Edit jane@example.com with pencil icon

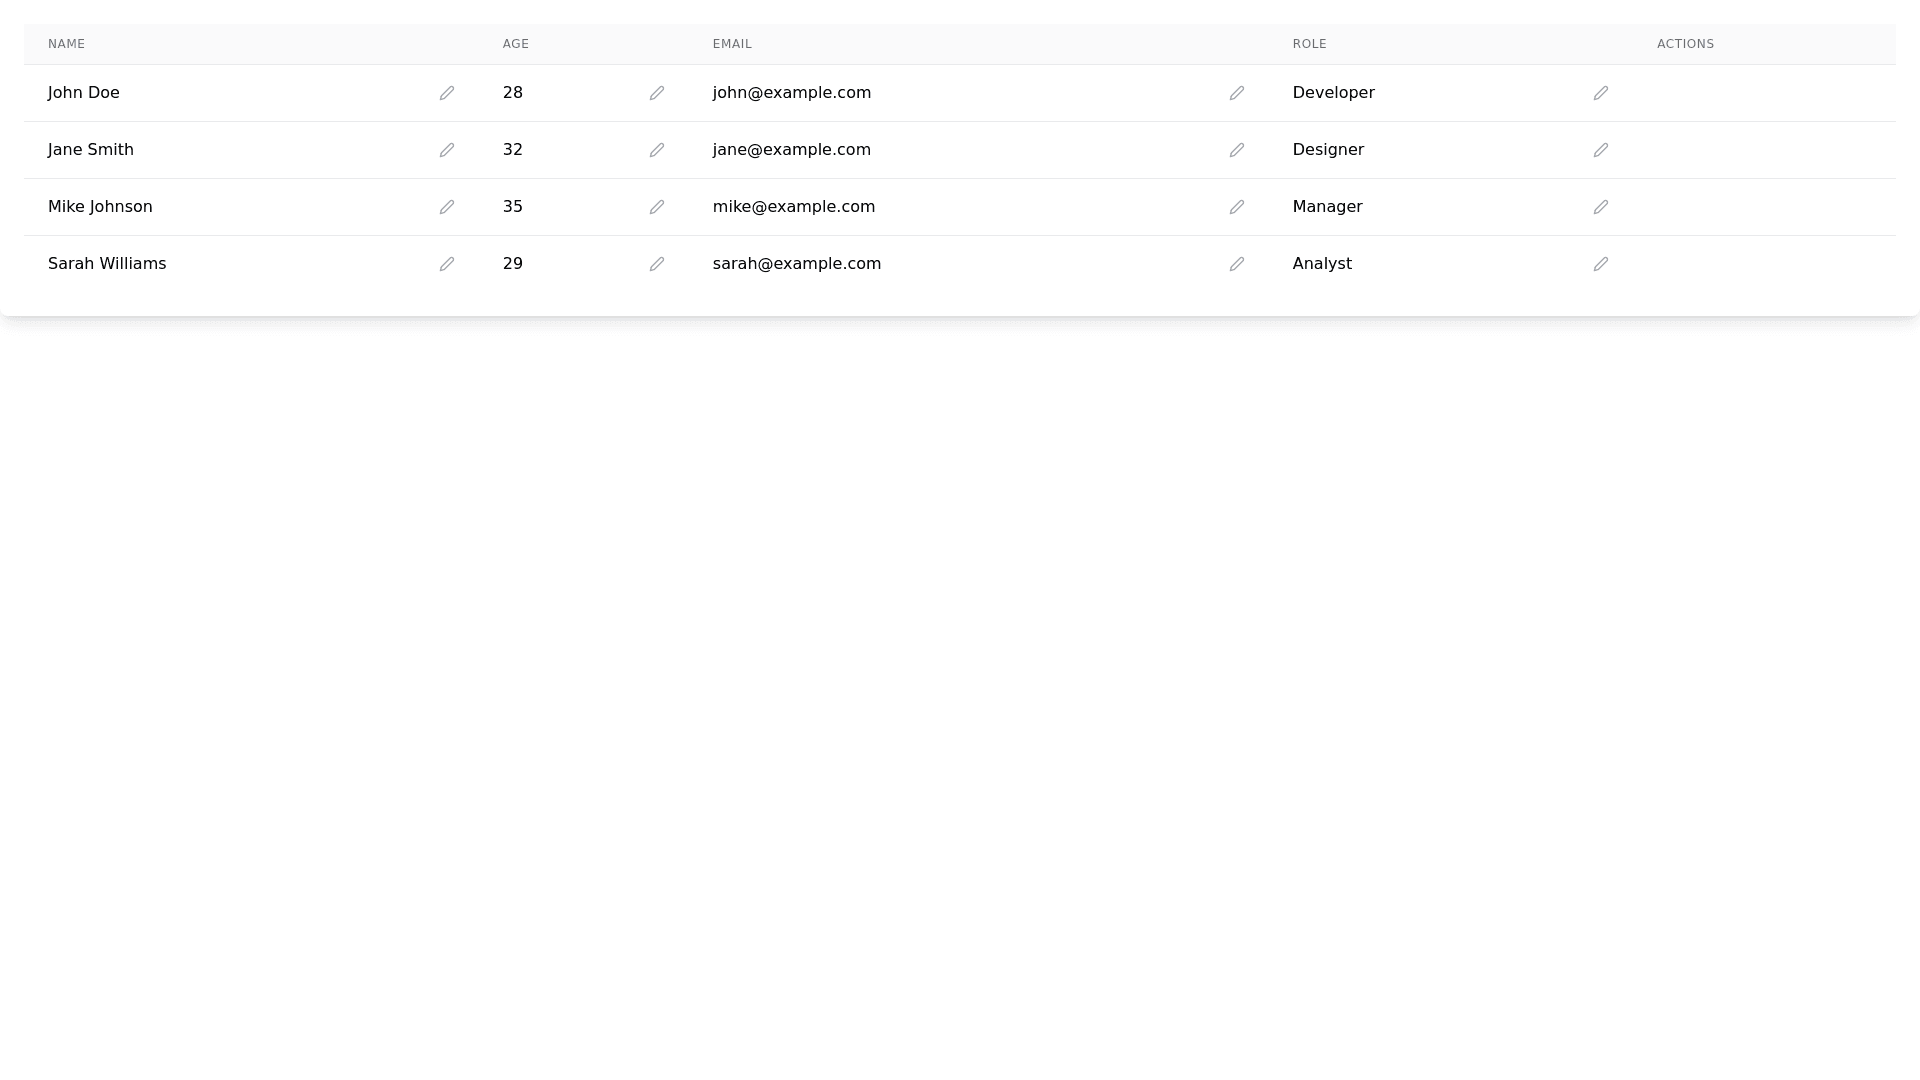pyautogui.click(x=1237, y=150)
